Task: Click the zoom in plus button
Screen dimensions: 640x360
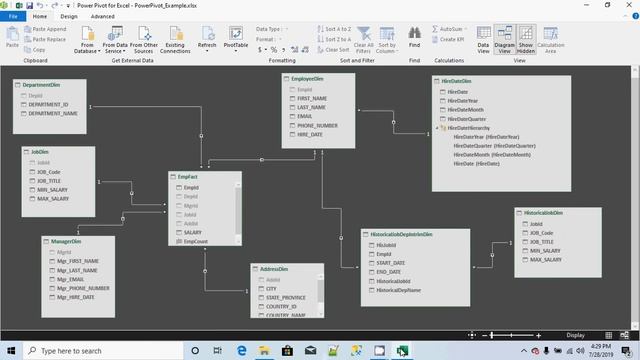Action: 539,336
